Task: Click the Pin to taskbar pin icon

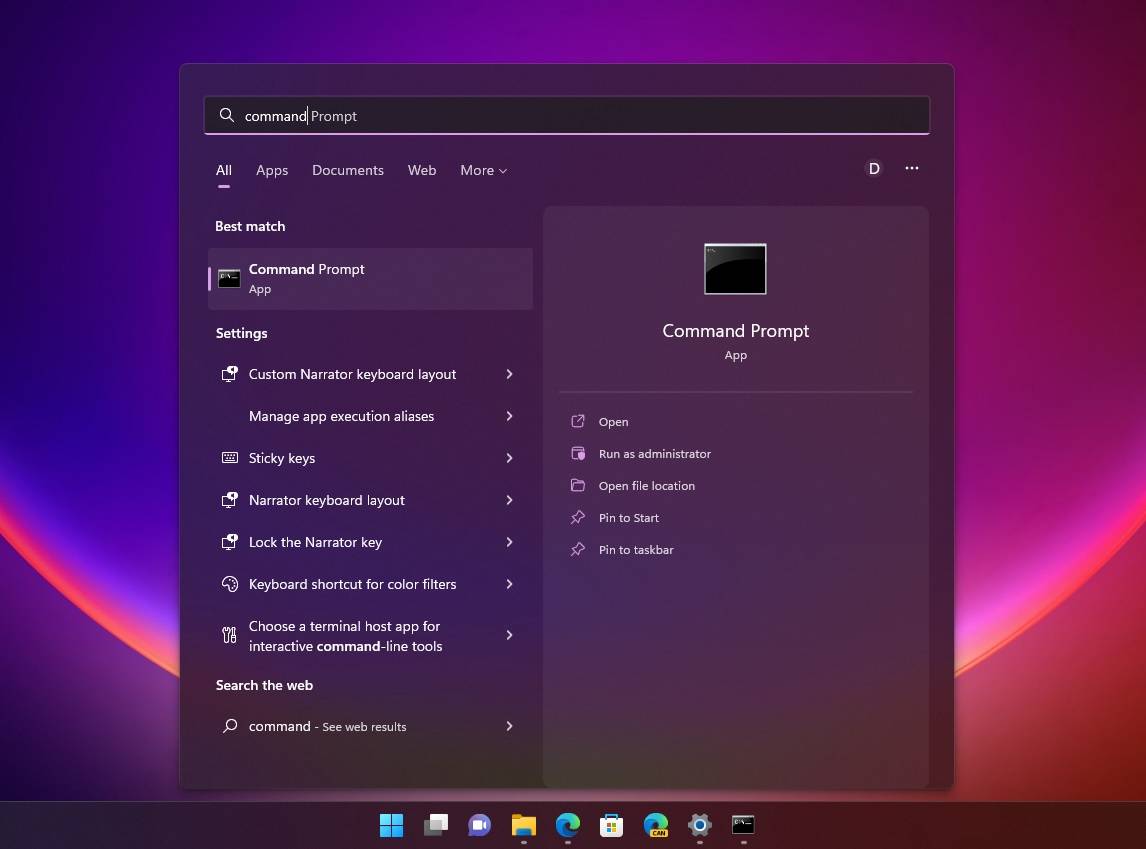Action: coord(578,549)
